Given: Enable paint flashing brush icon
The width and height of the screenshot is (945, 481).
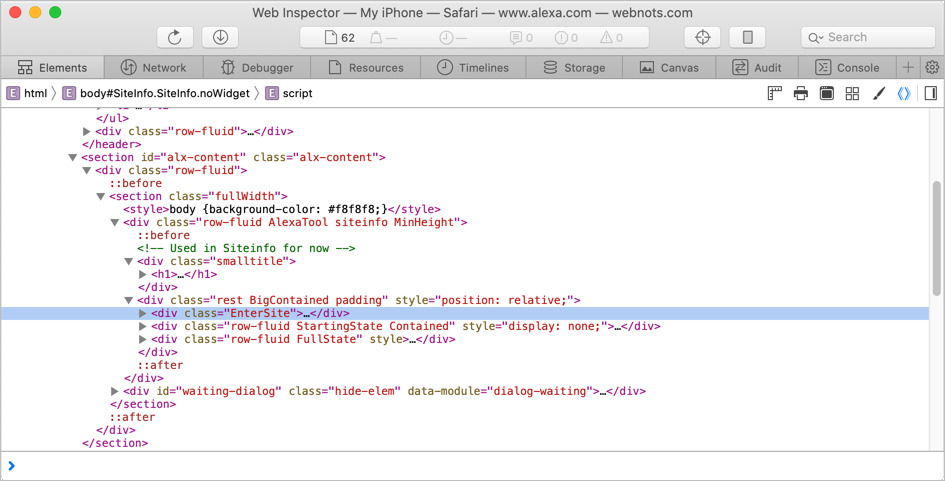Looking at the screenshot, I should (x=878, y=93).
